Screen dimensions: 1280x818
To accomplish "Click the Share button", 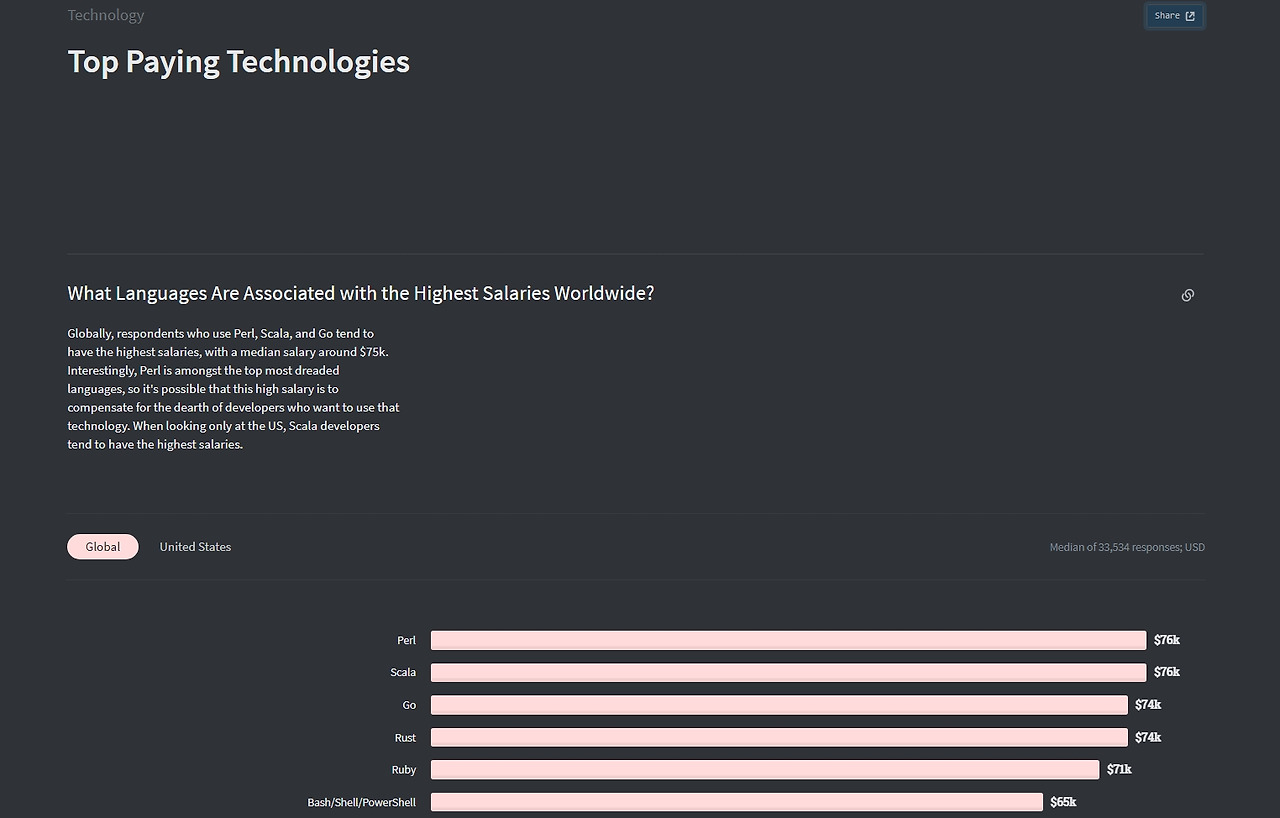I will (x=1175, y=16).
